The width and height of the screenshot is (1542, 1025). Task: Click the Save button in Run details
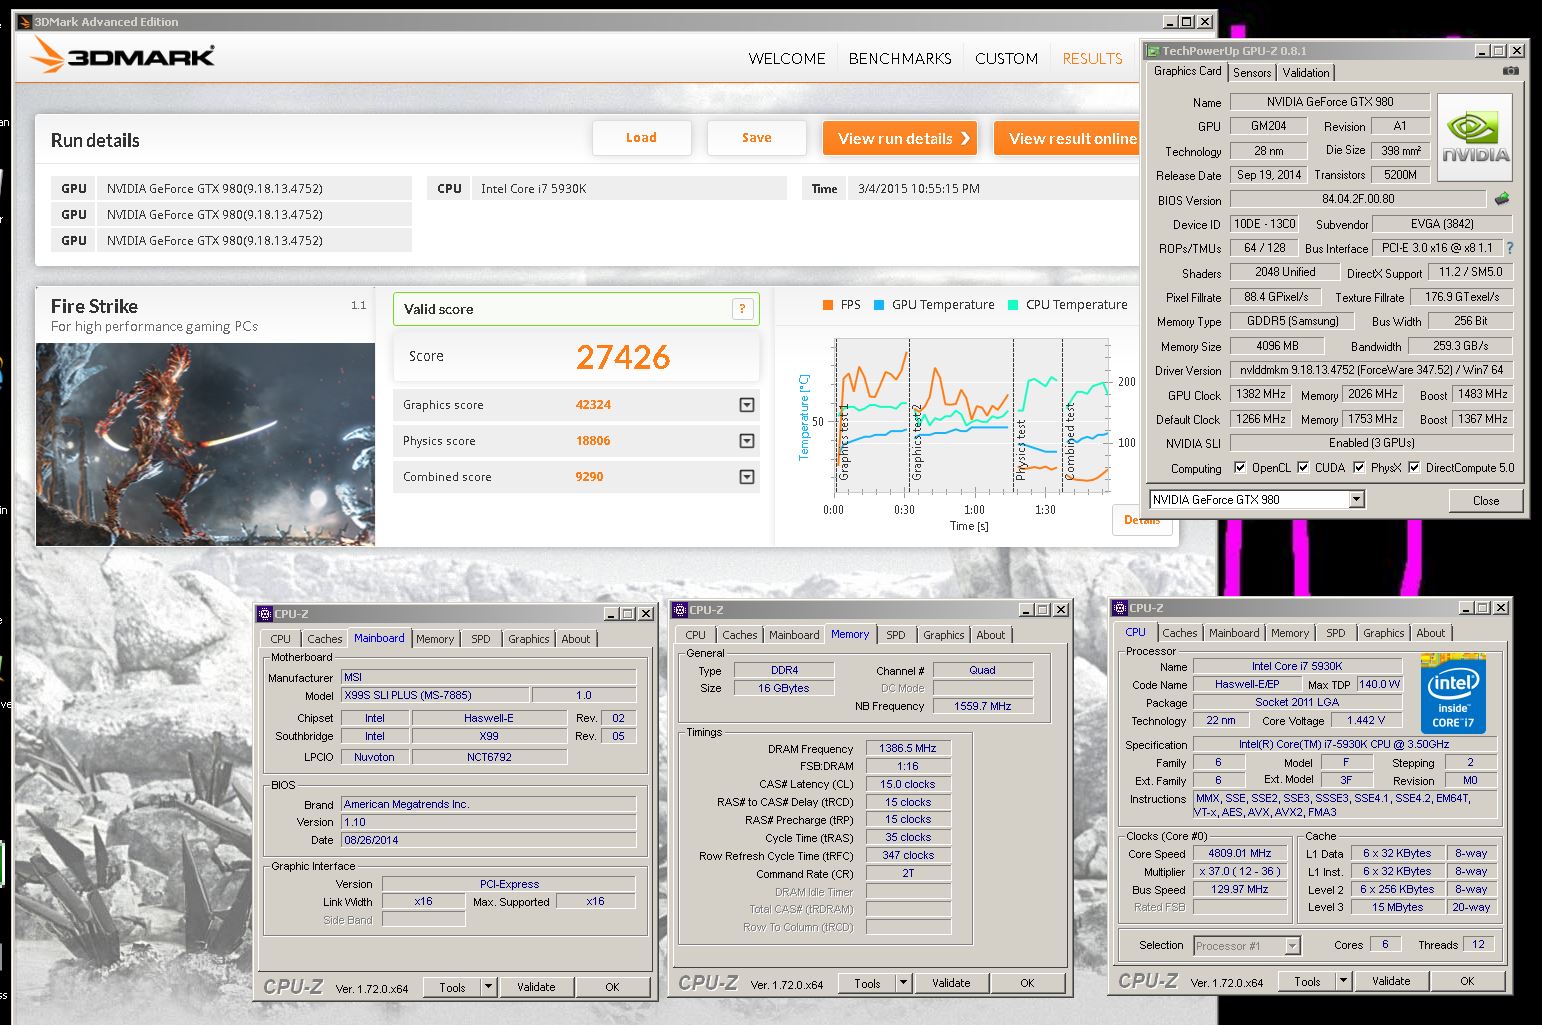[x=757, y=138]
